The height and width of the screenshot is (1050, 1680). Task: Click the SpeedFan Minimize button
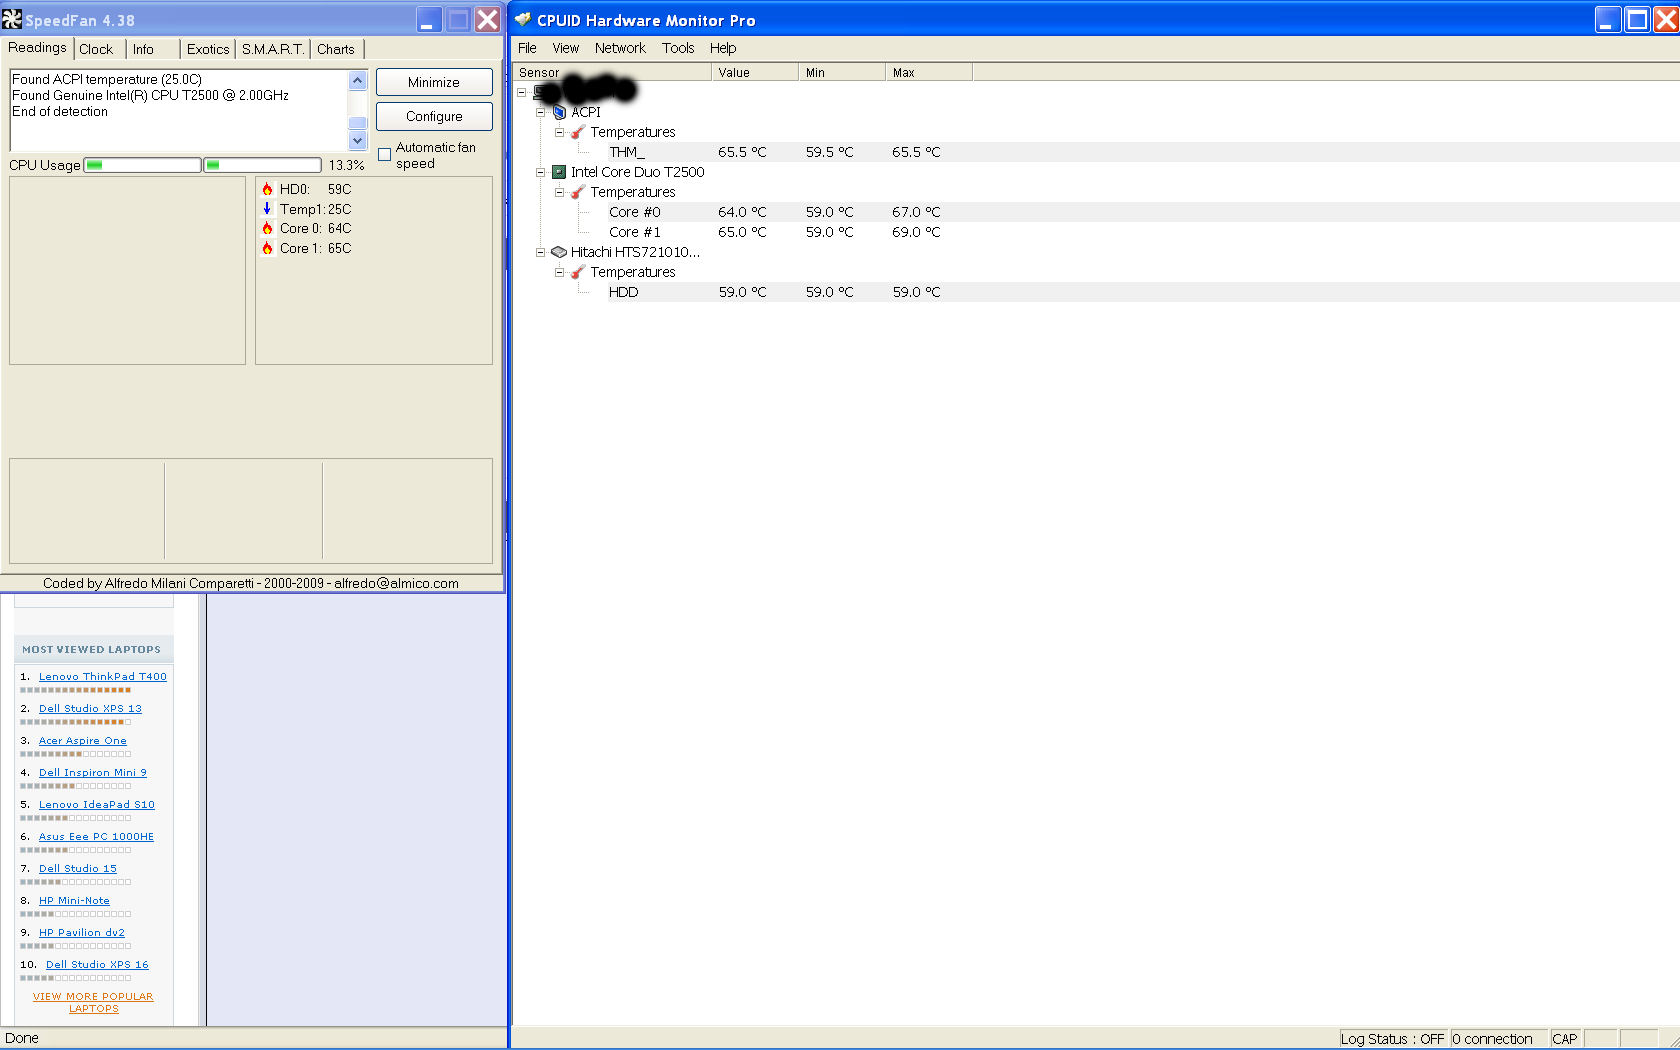pos(434,82)
